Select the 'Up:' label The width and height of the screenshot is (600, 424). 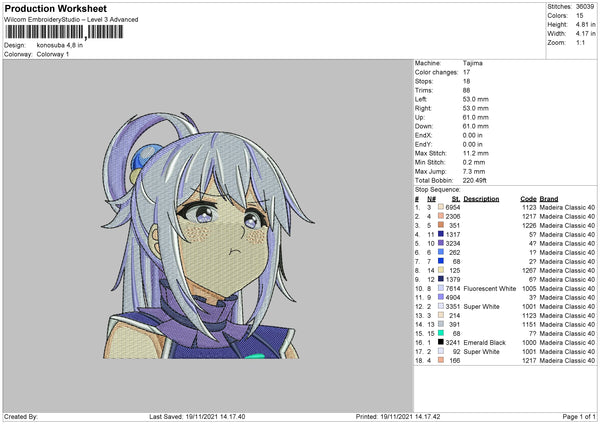420,117
